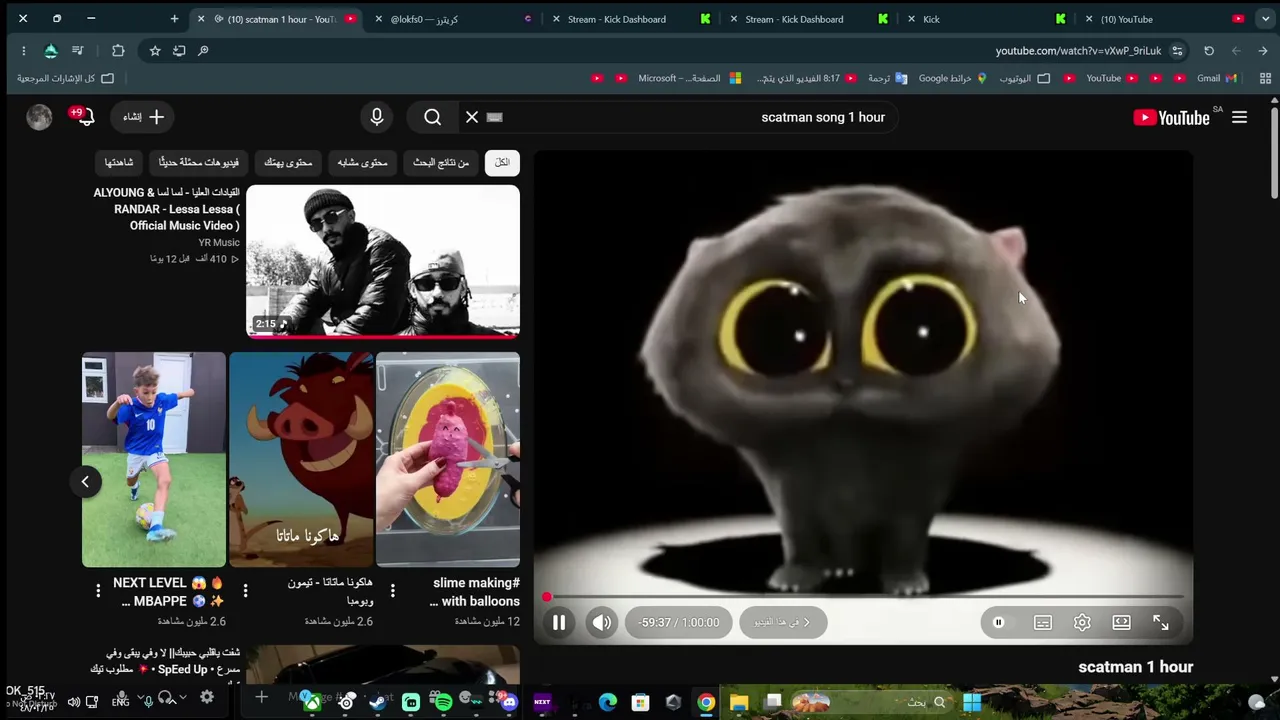
Task: Open the browser extensions puzzle icon
Action: click(118, 51)
